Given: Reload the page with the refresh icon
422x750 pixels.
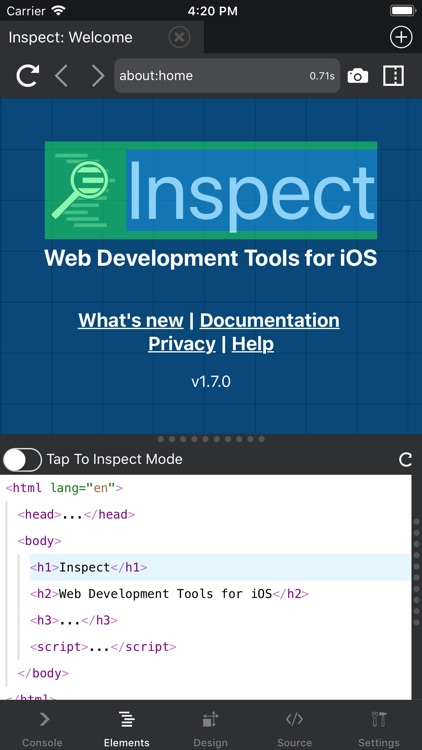Looking at the screenshot, I should coord(28,76).
